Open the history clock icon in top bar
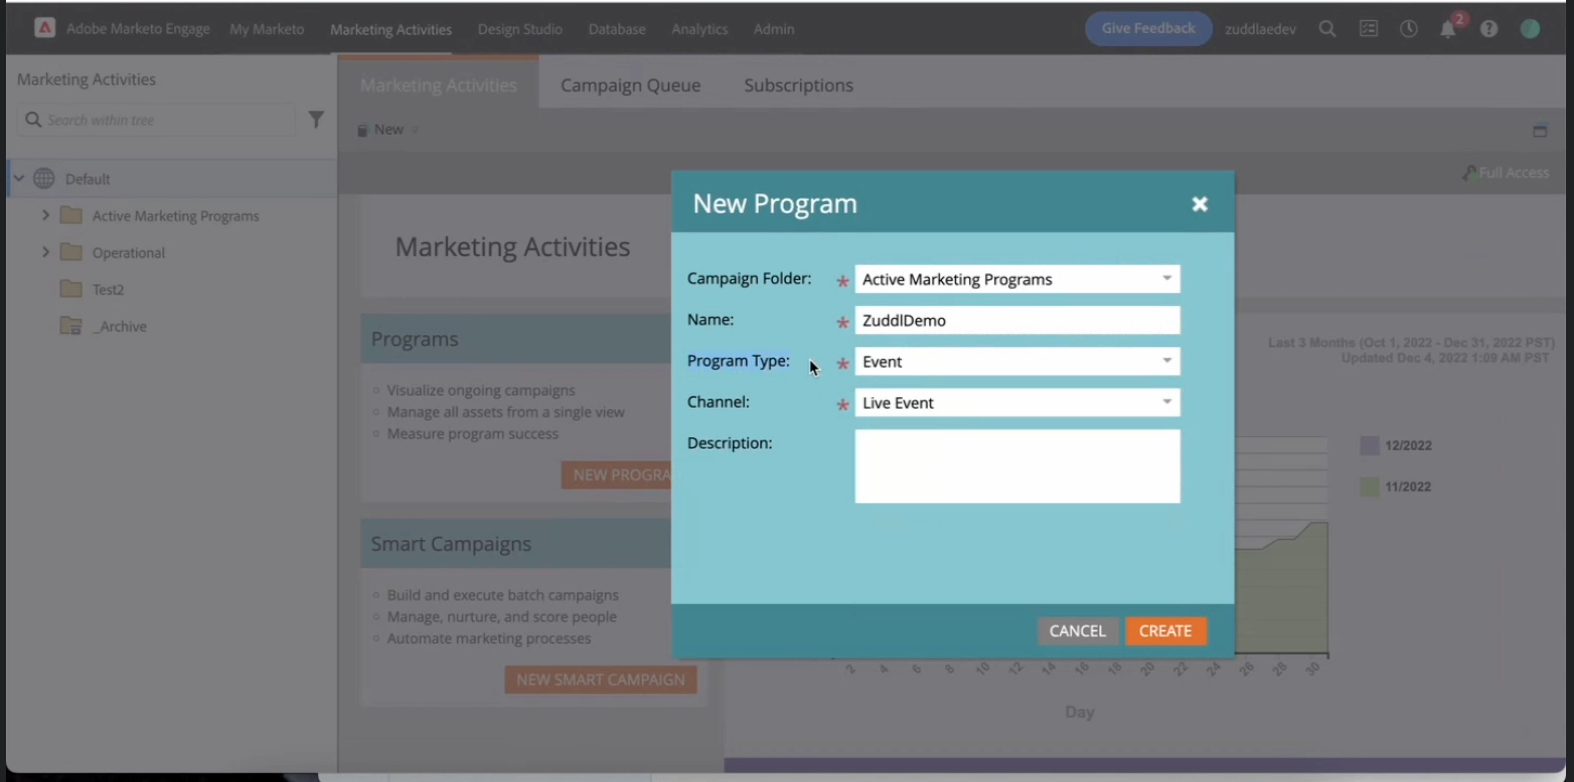Screen dimensions: 1574x782 coord(1408,29)
